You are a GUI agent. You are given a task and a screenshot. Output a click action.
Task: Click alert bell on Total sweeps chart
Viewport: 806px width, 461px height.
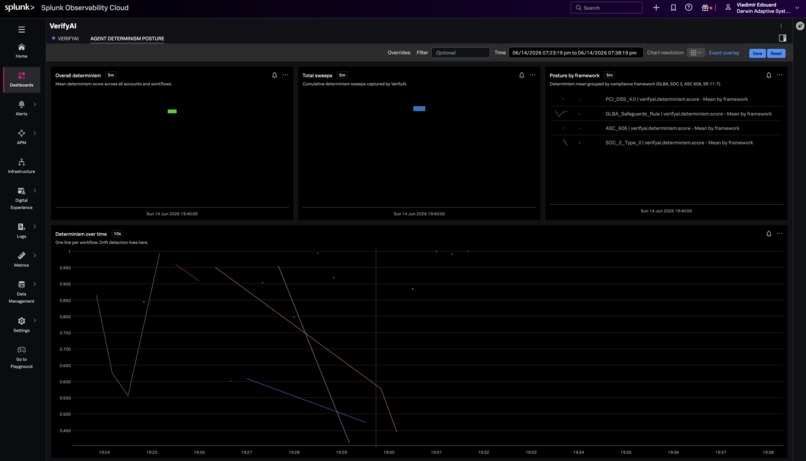521,75
